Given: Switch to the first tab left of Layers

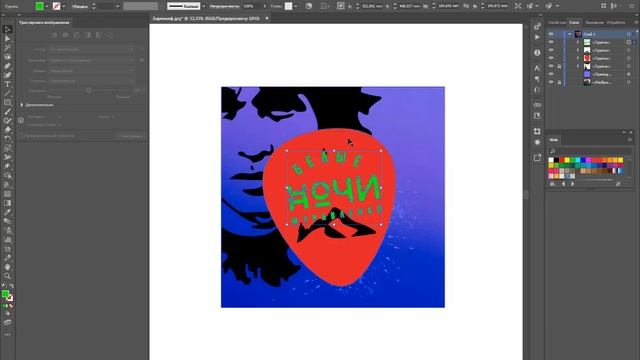Looking at the screenshot, I should tap(557, 22).
